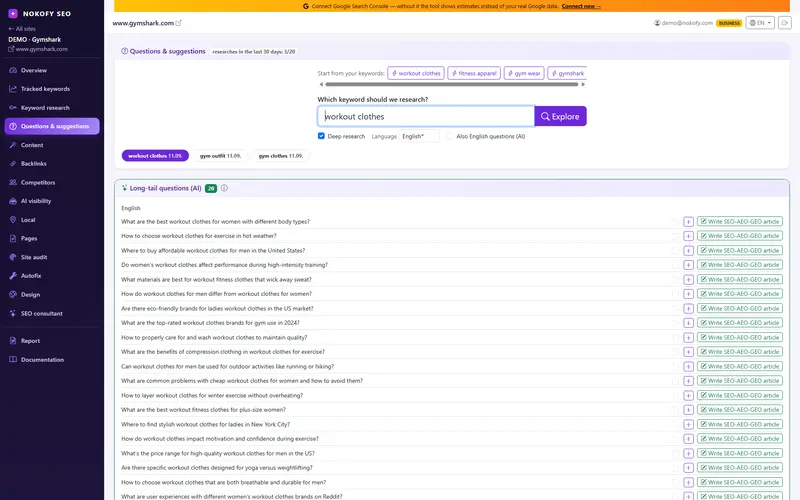Go back via 'All sites' link
Screen dimensions: 800x500
[22, 29]
